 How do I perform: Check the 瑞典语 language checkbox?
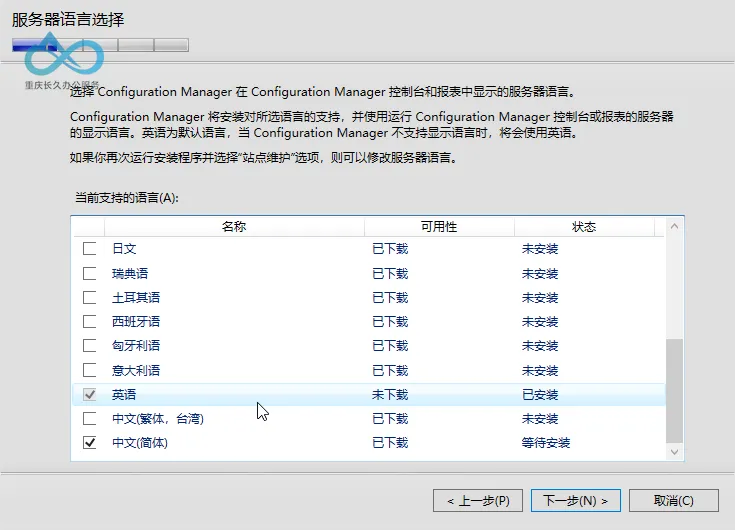(90, 273)
